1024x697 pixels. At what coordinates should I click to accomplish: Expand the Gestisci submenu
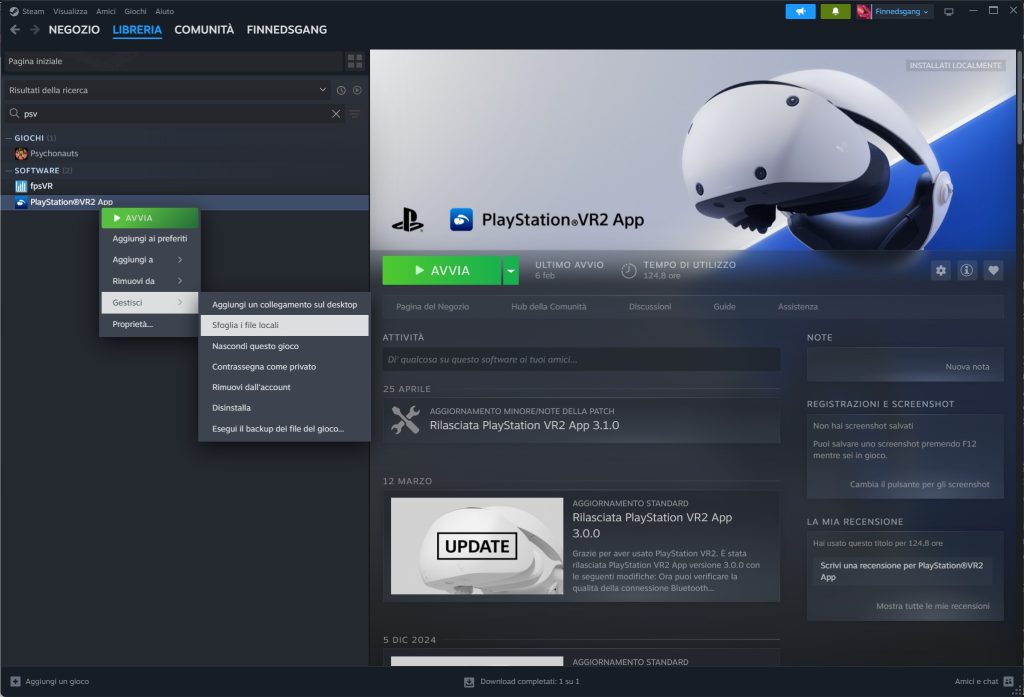150,302
